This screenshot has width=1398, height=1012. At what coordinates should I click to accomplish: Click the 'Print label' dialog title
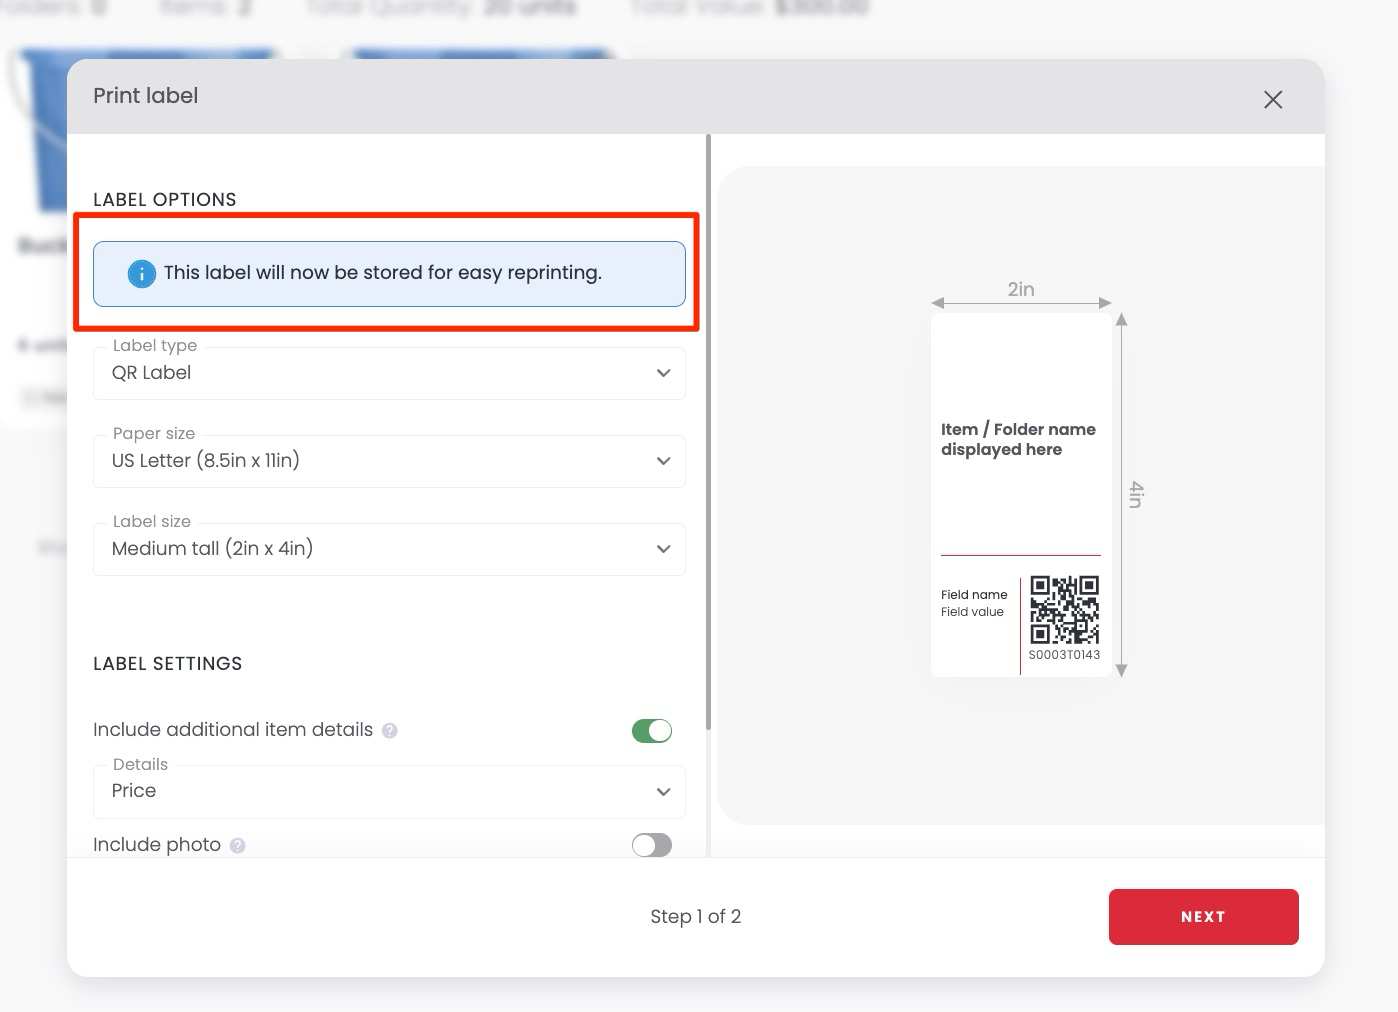[x=146, y=96]
